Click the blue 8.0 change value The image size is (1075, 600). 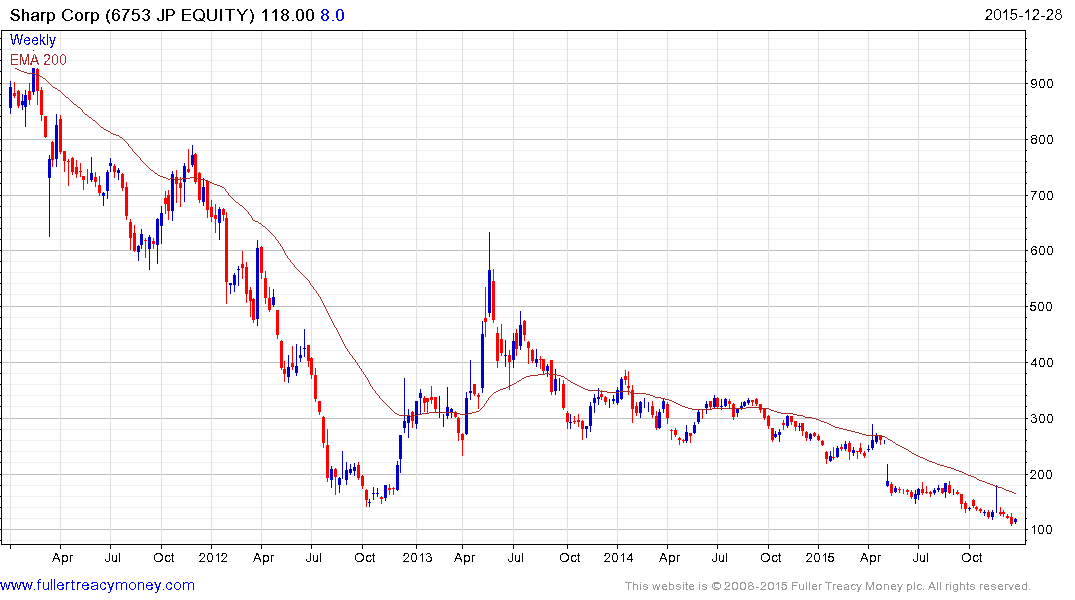coord(333,15)
